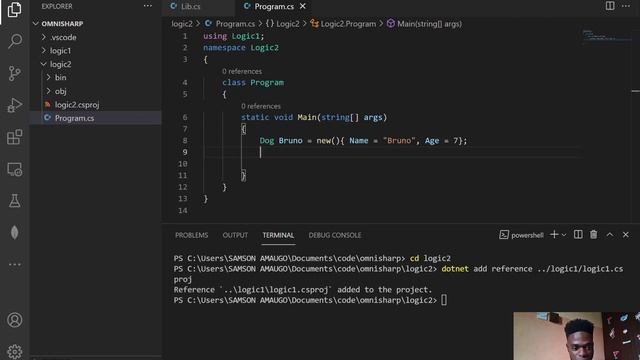
Task: Click the Dog type on line 8
Action: tap(267, 140)
